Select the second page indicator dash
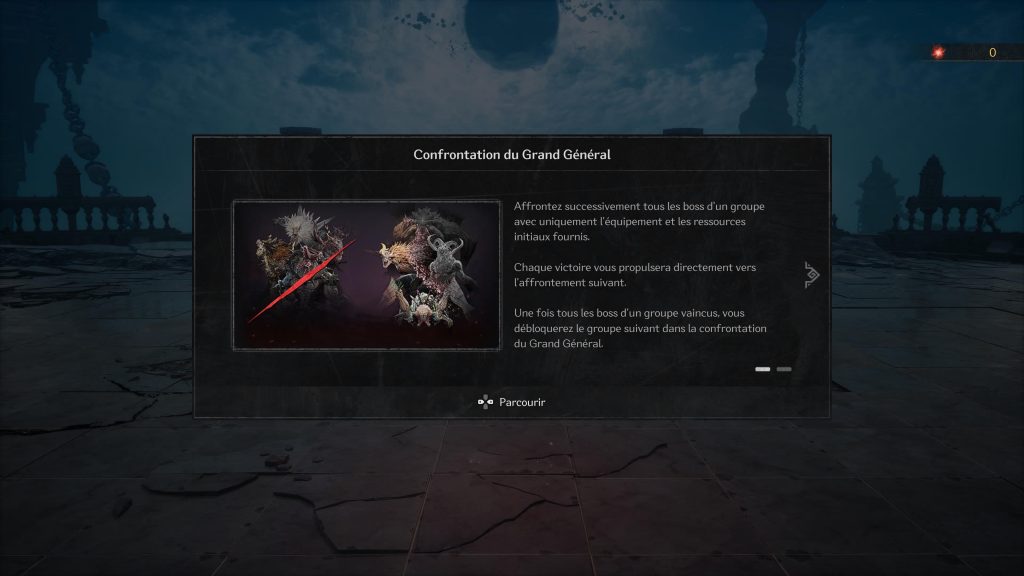This screenshot has height=576, width=1024. click(x=784, y=369)
